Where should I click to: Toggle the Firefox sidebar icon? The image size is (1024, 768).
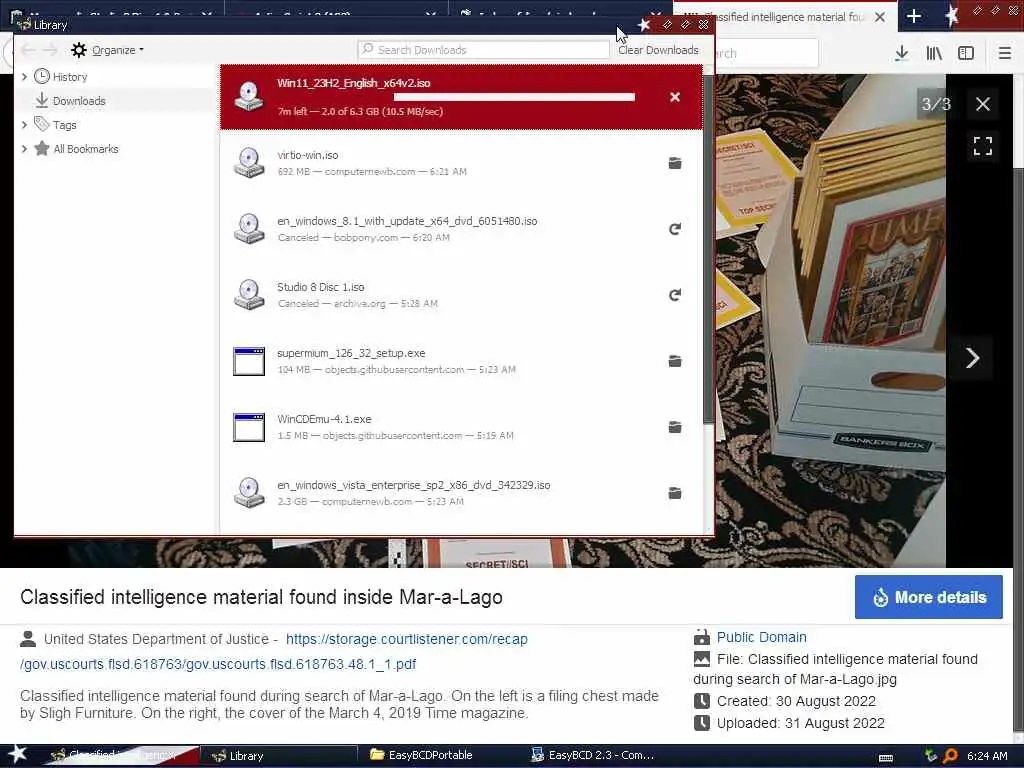[966, 53]
